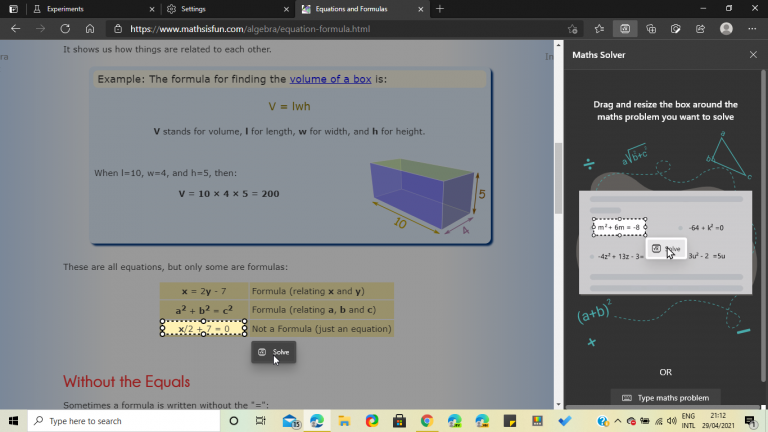768x432 pixels.
Task: Refresh the current page
Action: coord(65,29)
